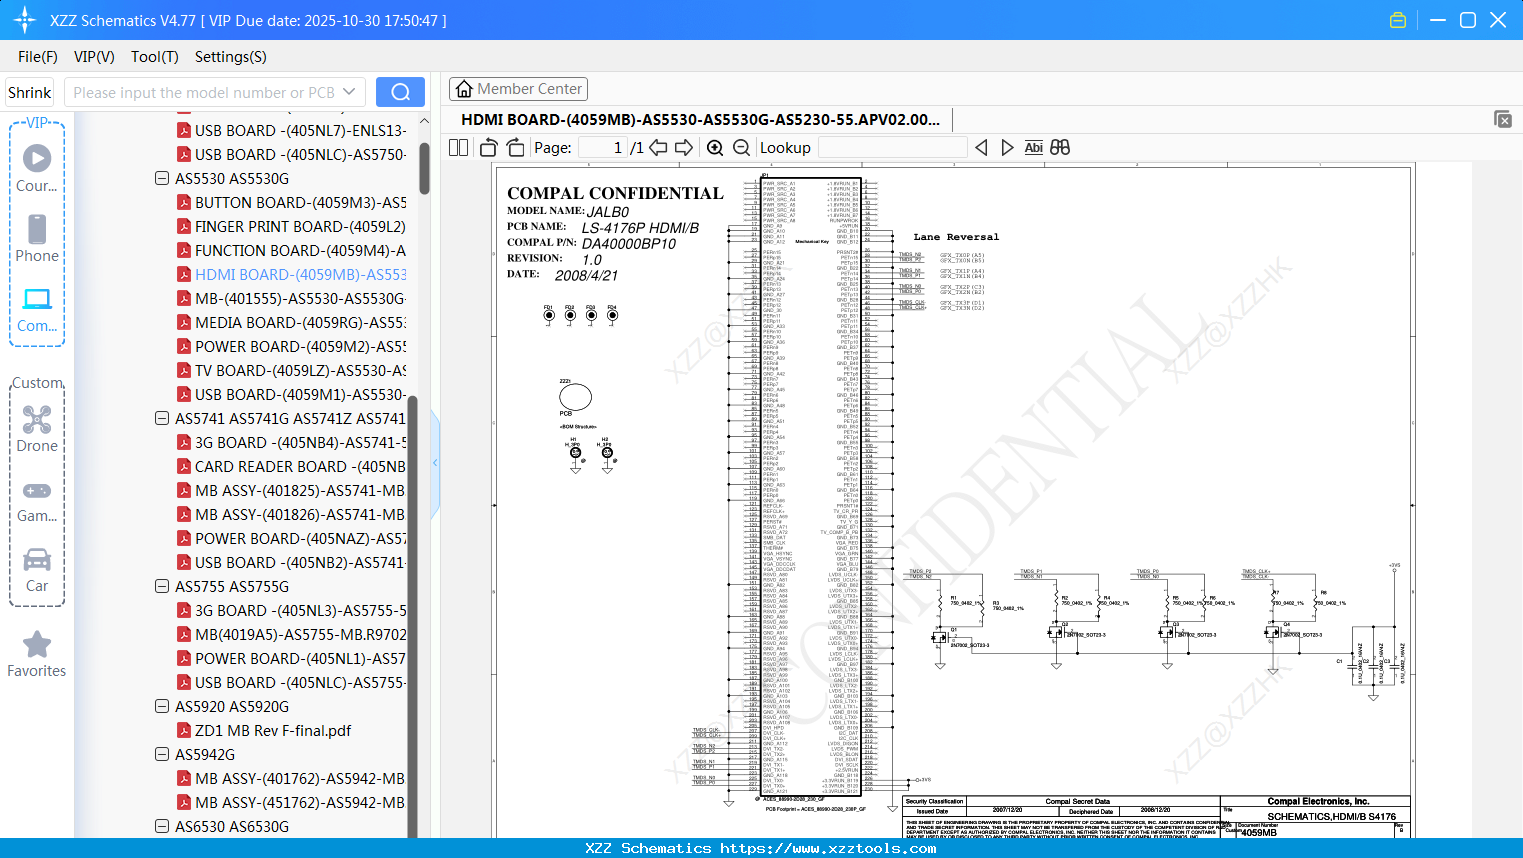Zoom out of the schematic
Screen dimensions: 1523x858
click(x=741, y=147)
